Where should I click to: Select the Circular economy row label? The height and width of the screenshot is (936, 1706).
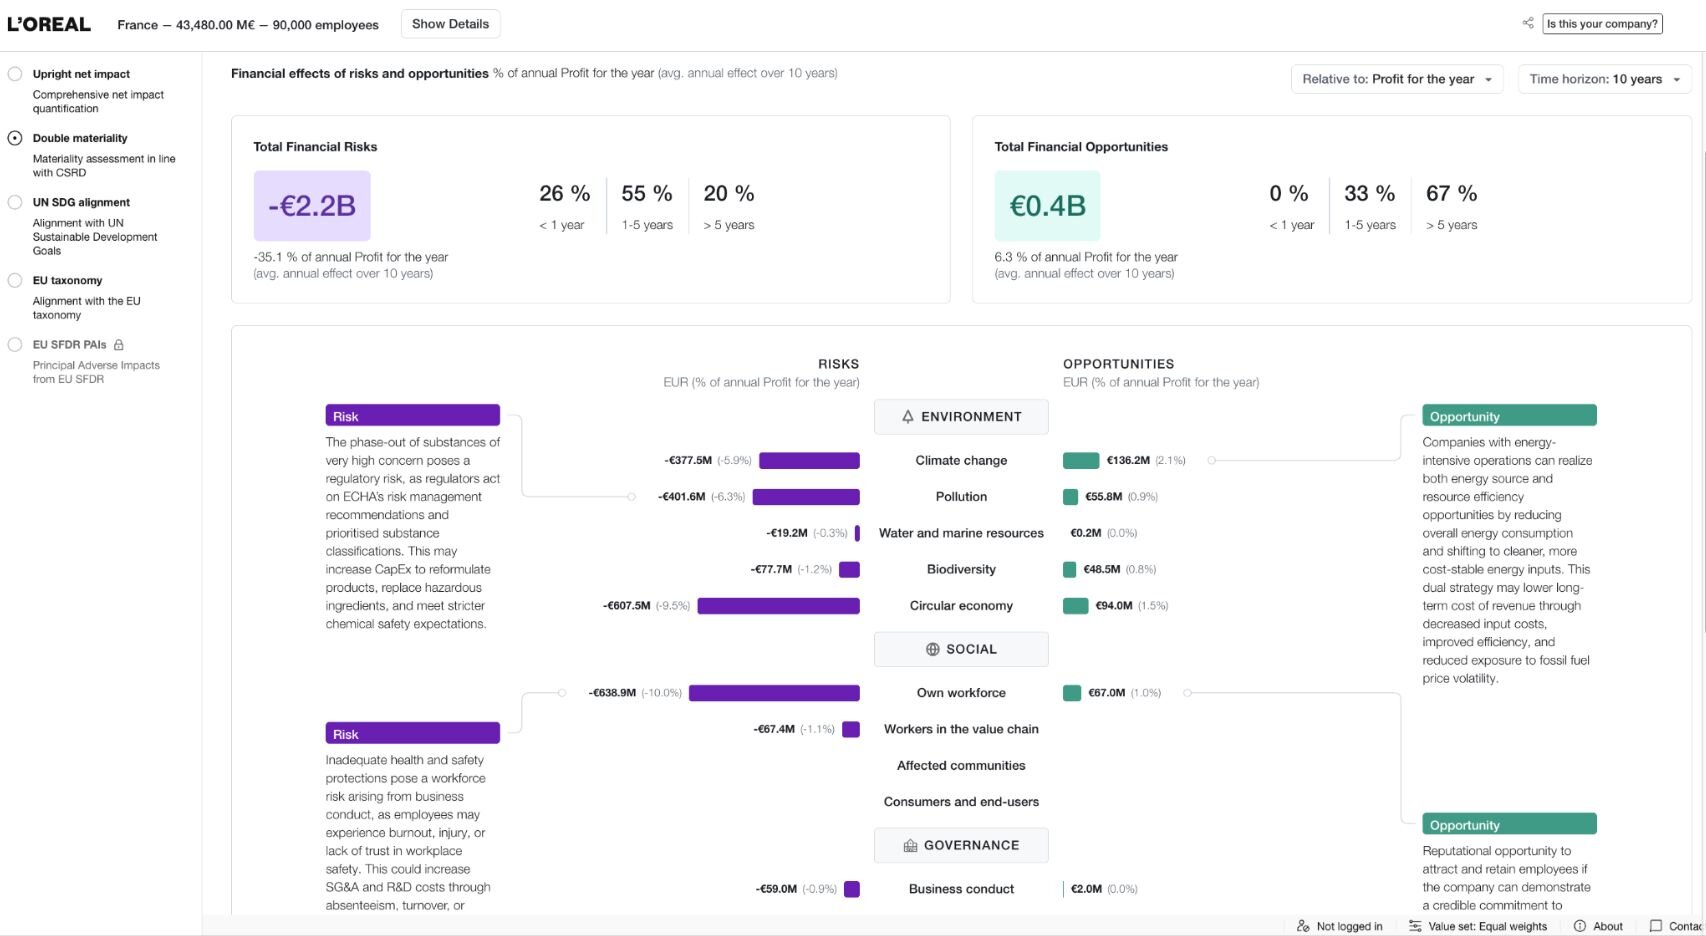point(961,606)
